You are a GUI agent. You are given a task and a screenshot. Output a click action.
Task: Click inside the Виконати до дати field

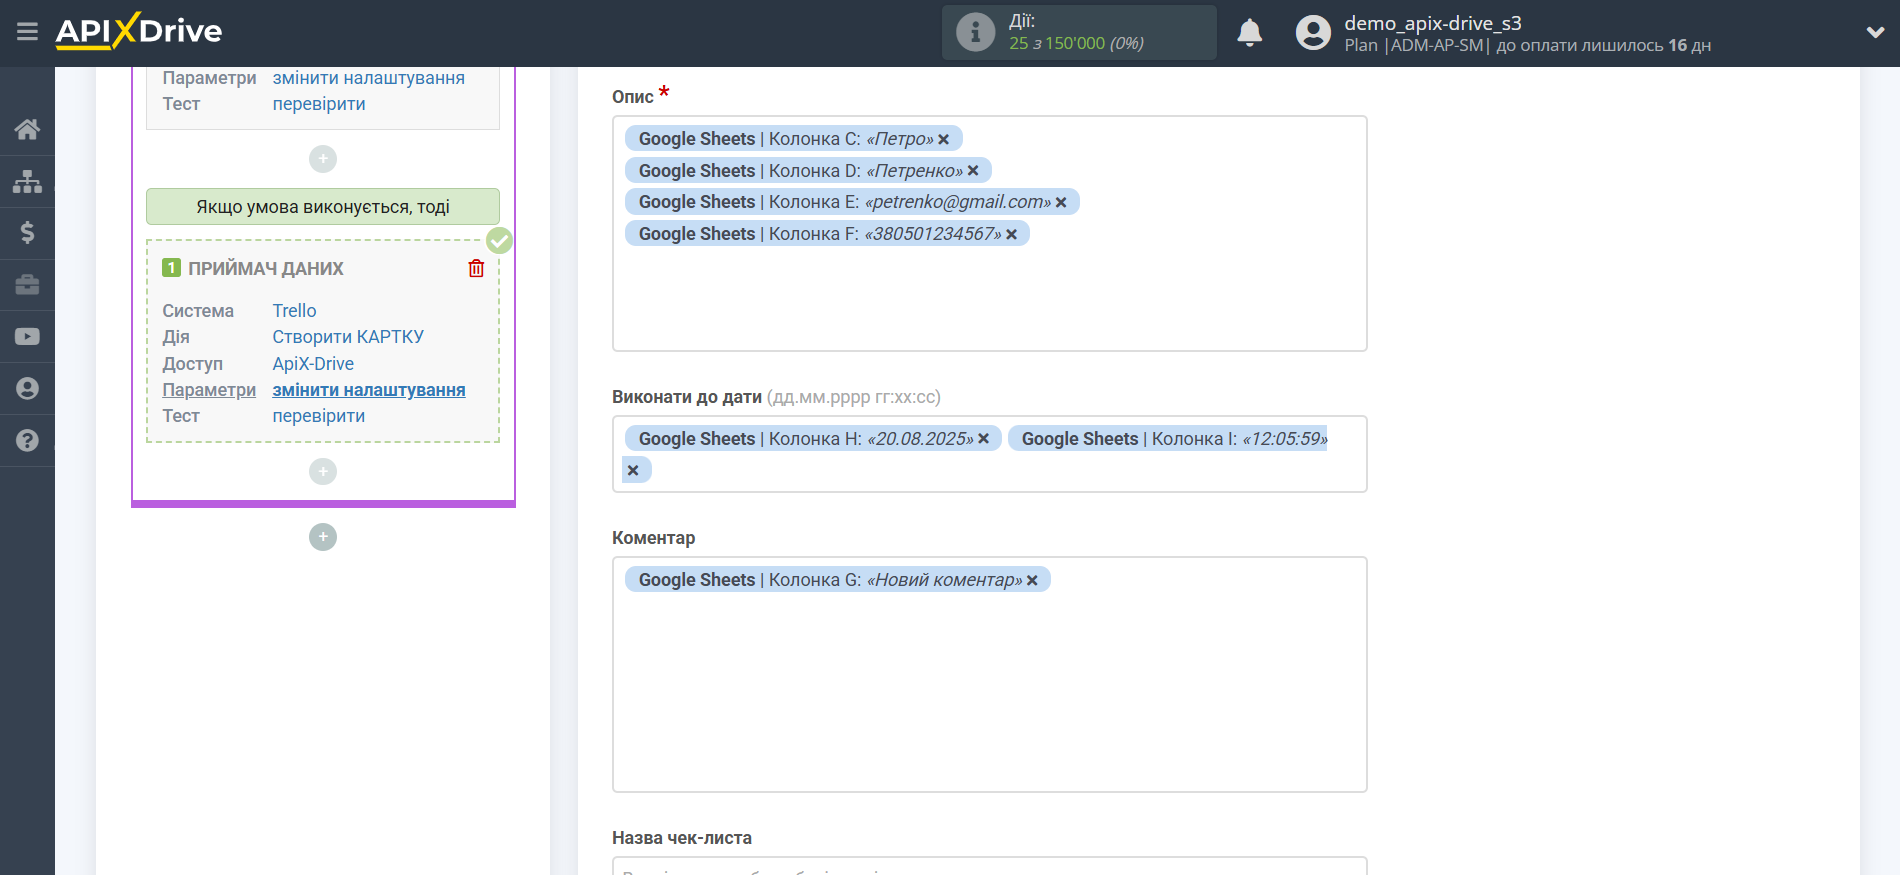[x=990, y=454]
